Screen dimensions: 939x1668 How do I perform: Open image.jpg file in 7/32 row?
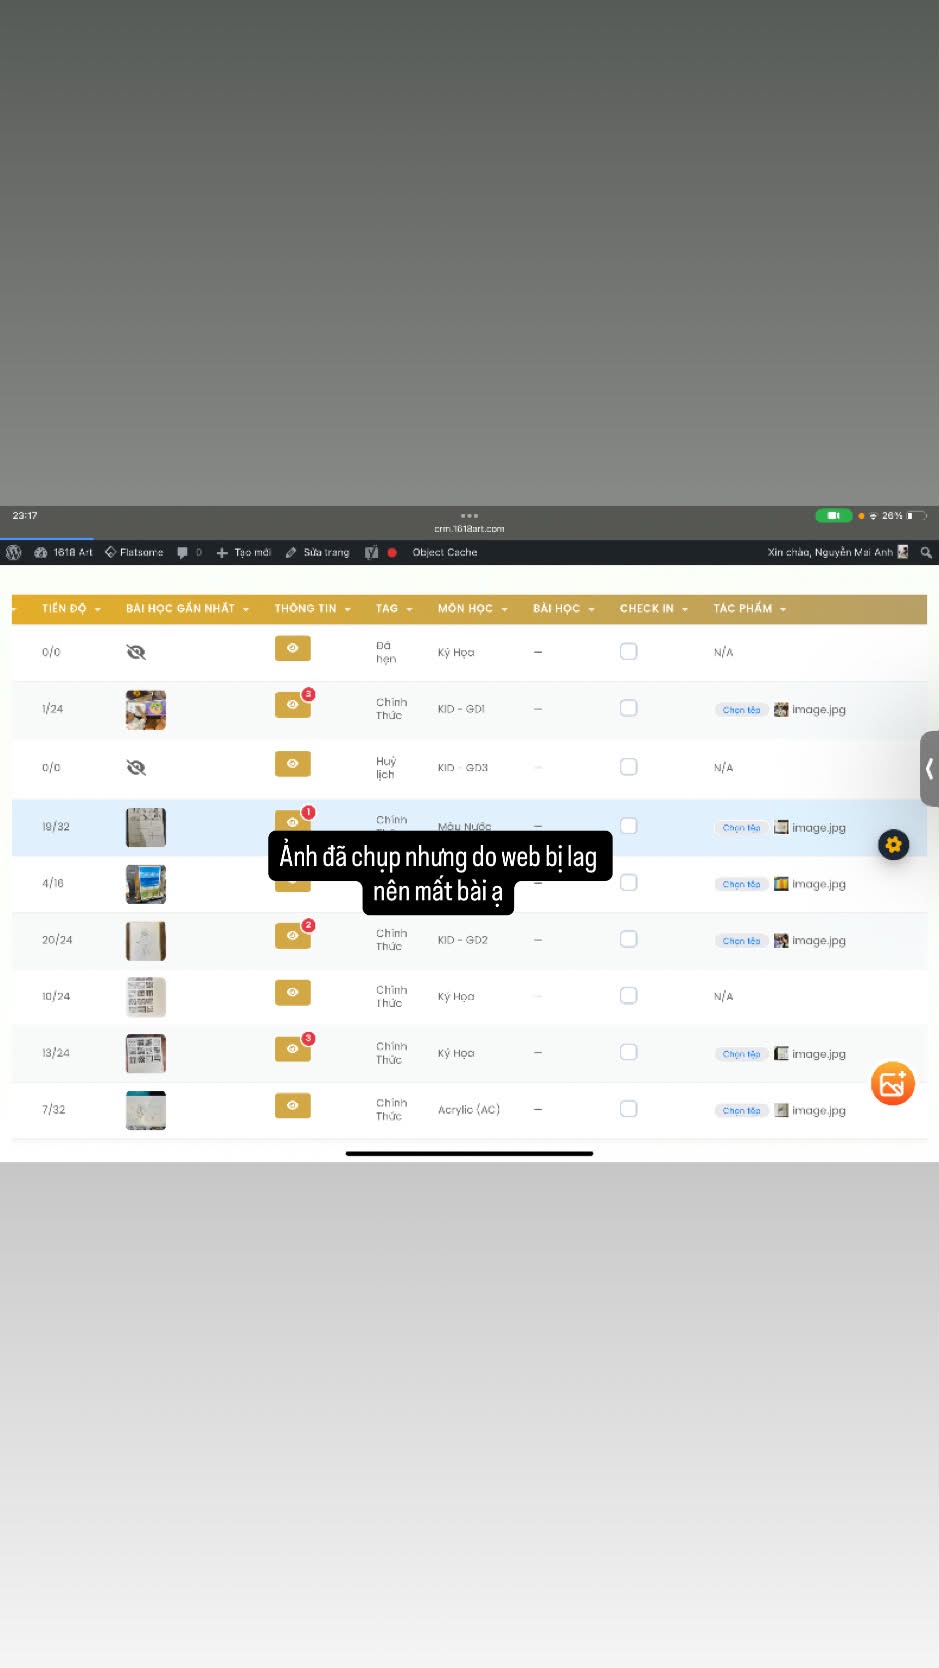810,1111
